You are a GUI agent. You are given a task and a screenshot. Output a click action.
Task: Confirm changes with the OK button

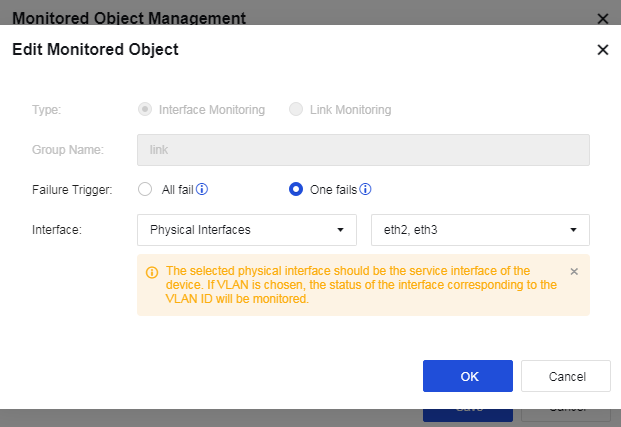tap(468, 376)
